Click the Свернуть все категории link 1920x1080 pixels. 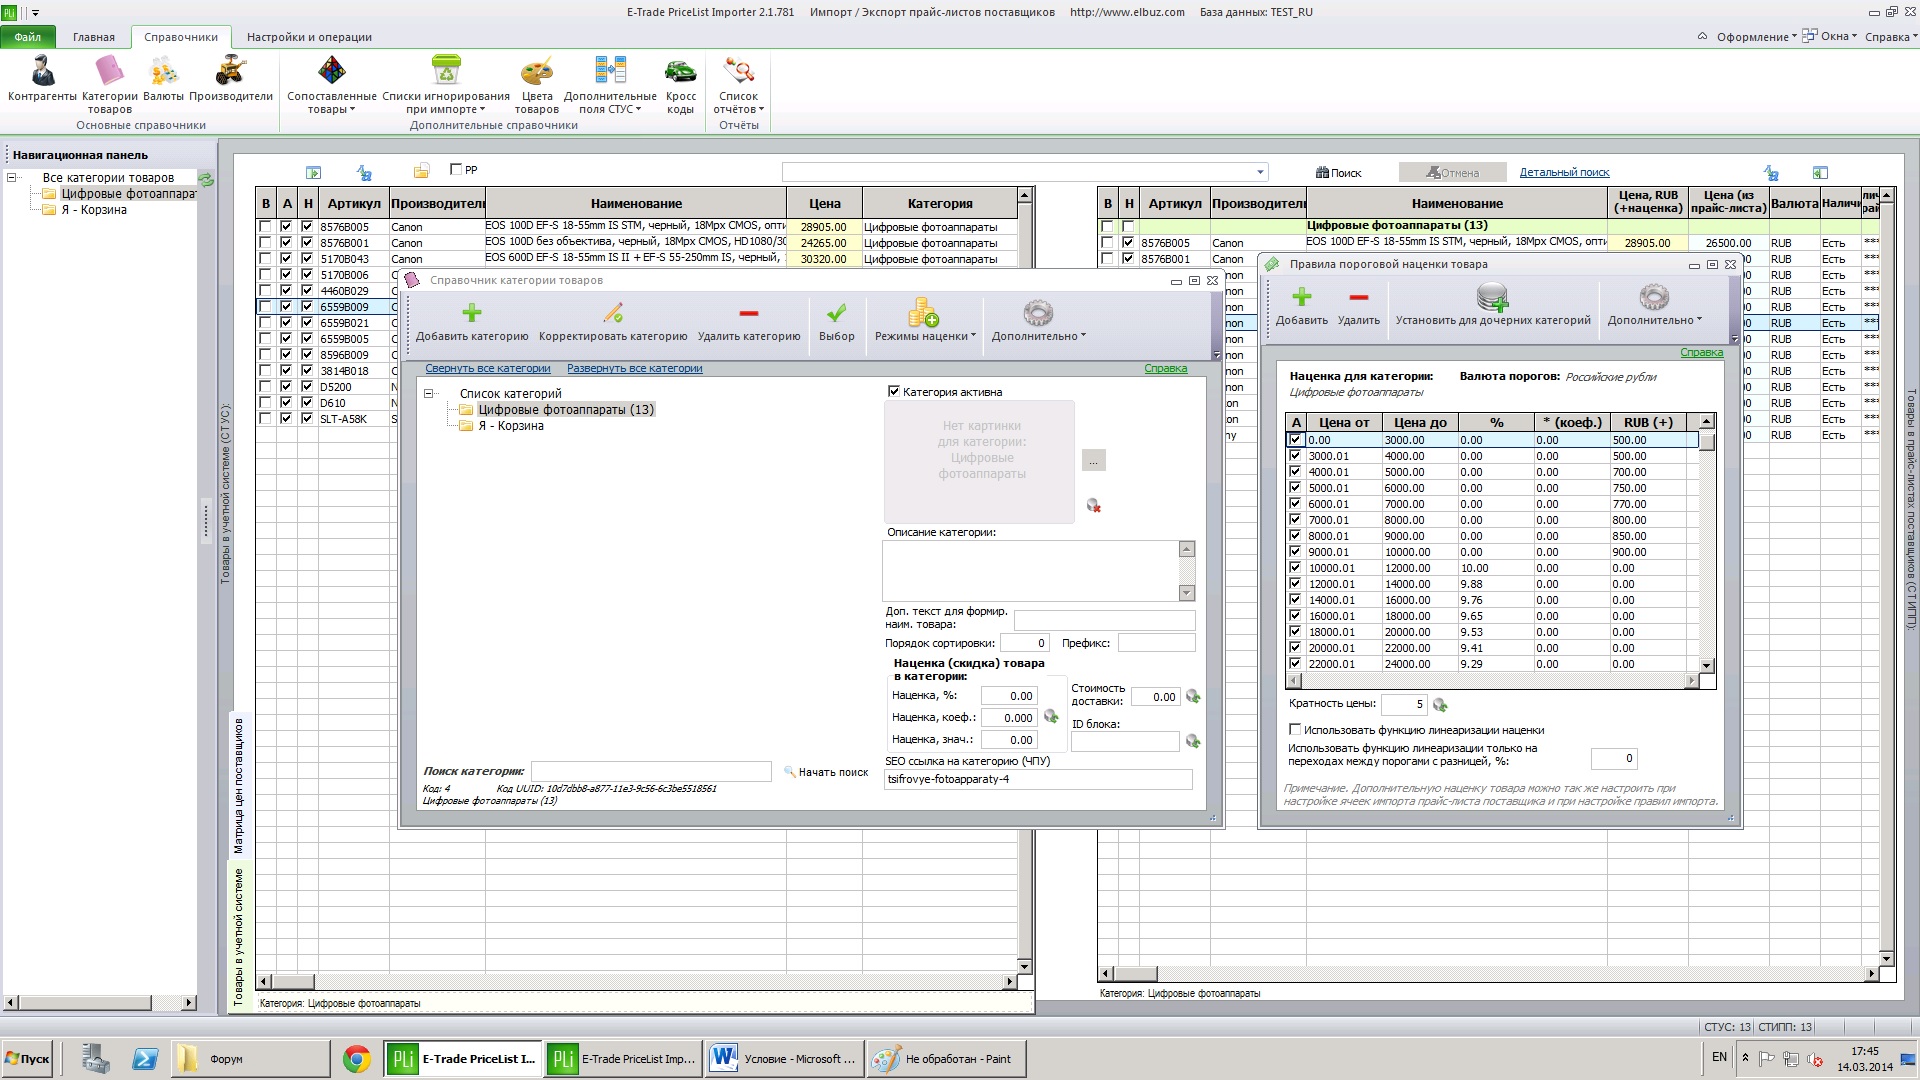488,368
